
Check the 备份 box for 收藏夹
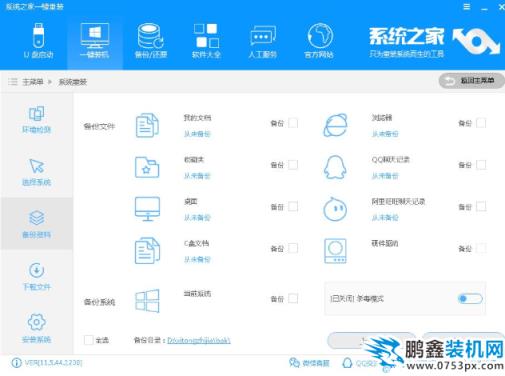click(x=293, y=165)
